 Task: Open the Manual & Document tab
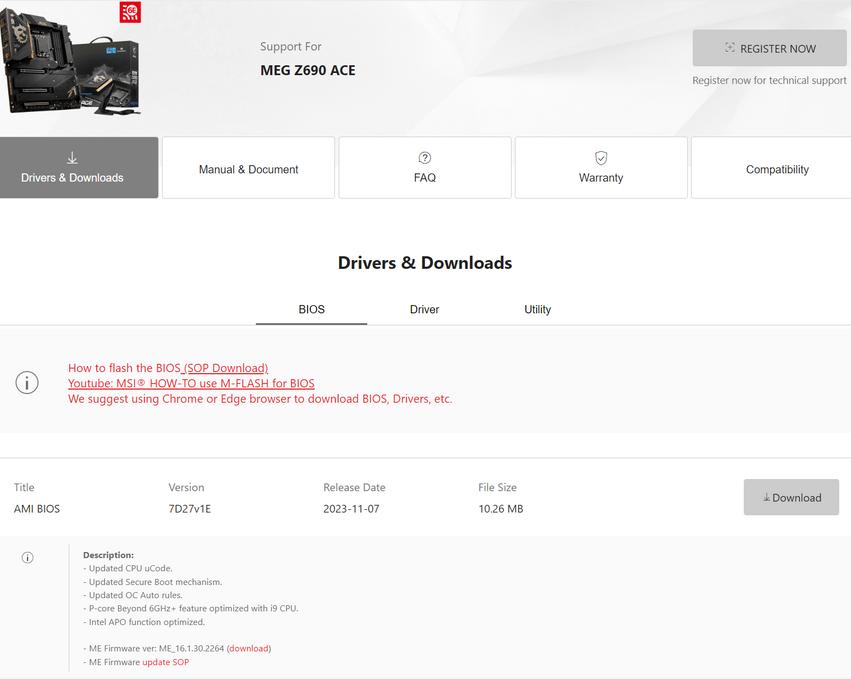click(249, 168)
